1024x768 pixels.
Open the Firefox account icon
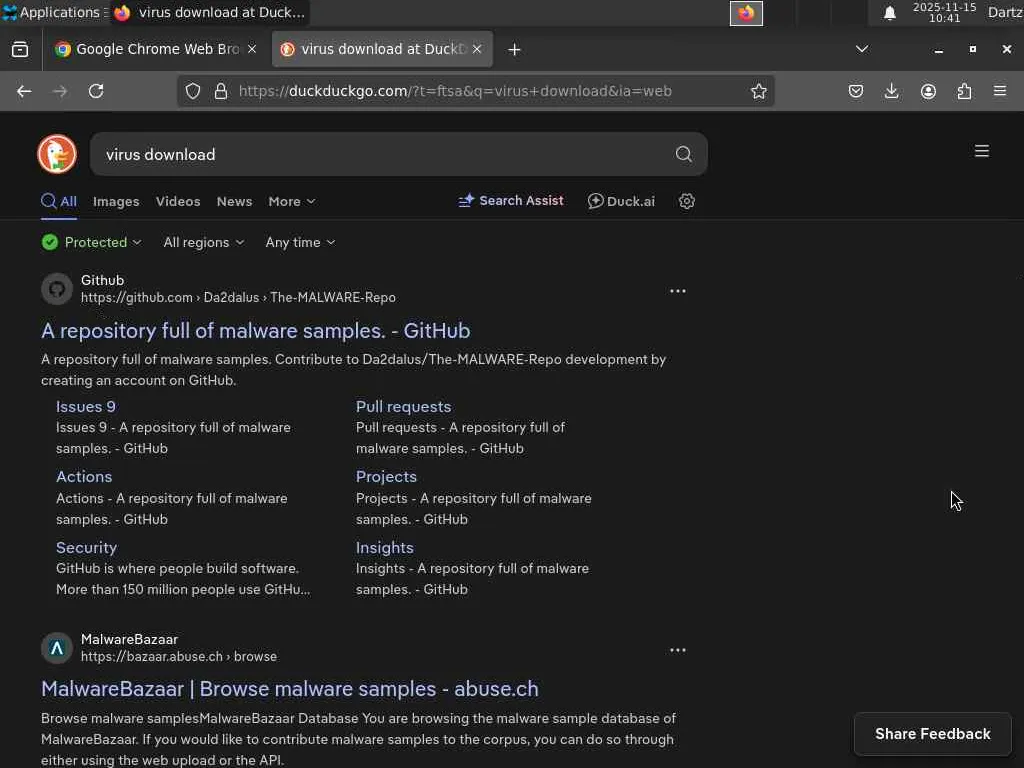click(928, 91)
